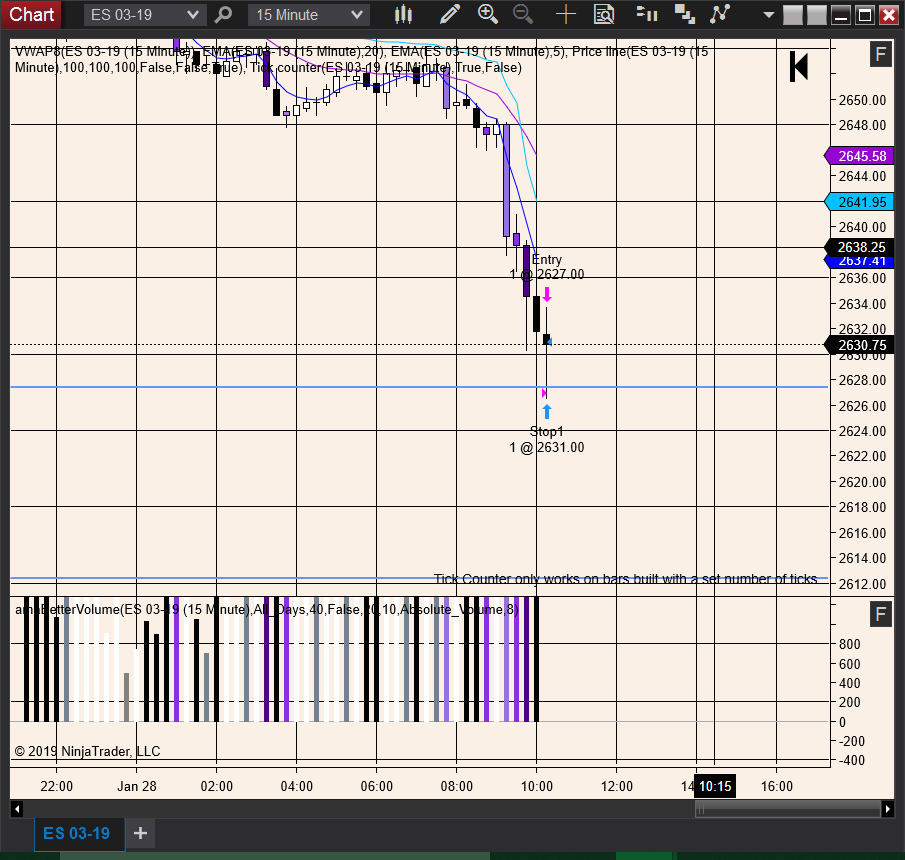This screenshot has width=905, height=860.
Task: Click the 10:15 time axis marker
Action: 715,786
